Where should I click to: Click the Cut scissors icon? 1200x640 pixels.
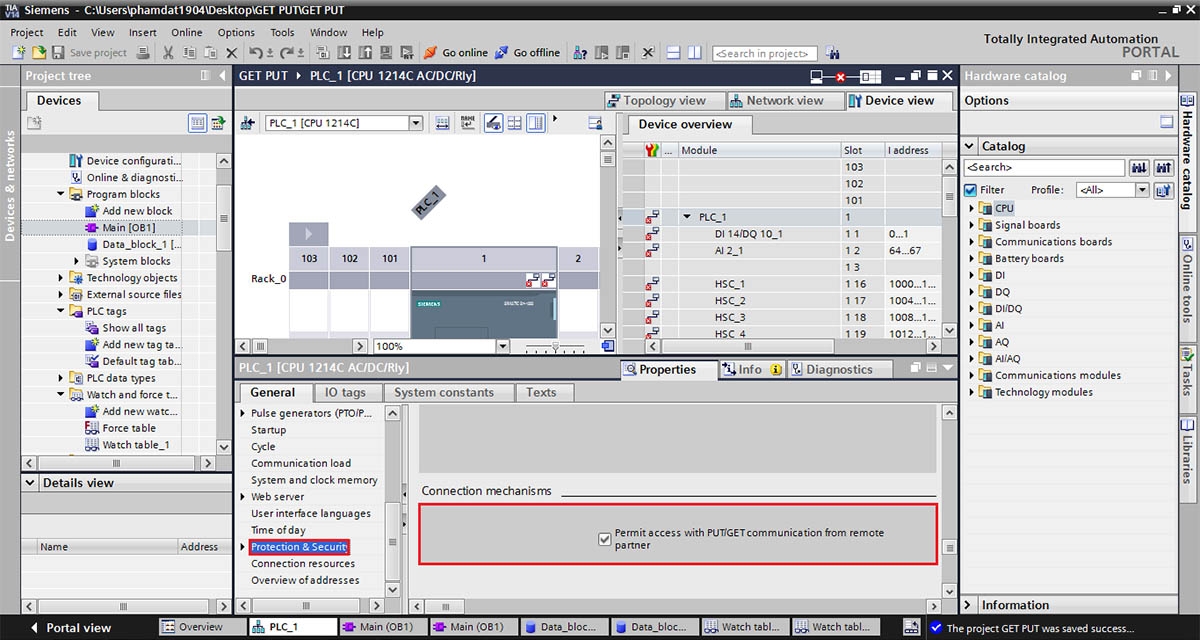click(168, 52)
